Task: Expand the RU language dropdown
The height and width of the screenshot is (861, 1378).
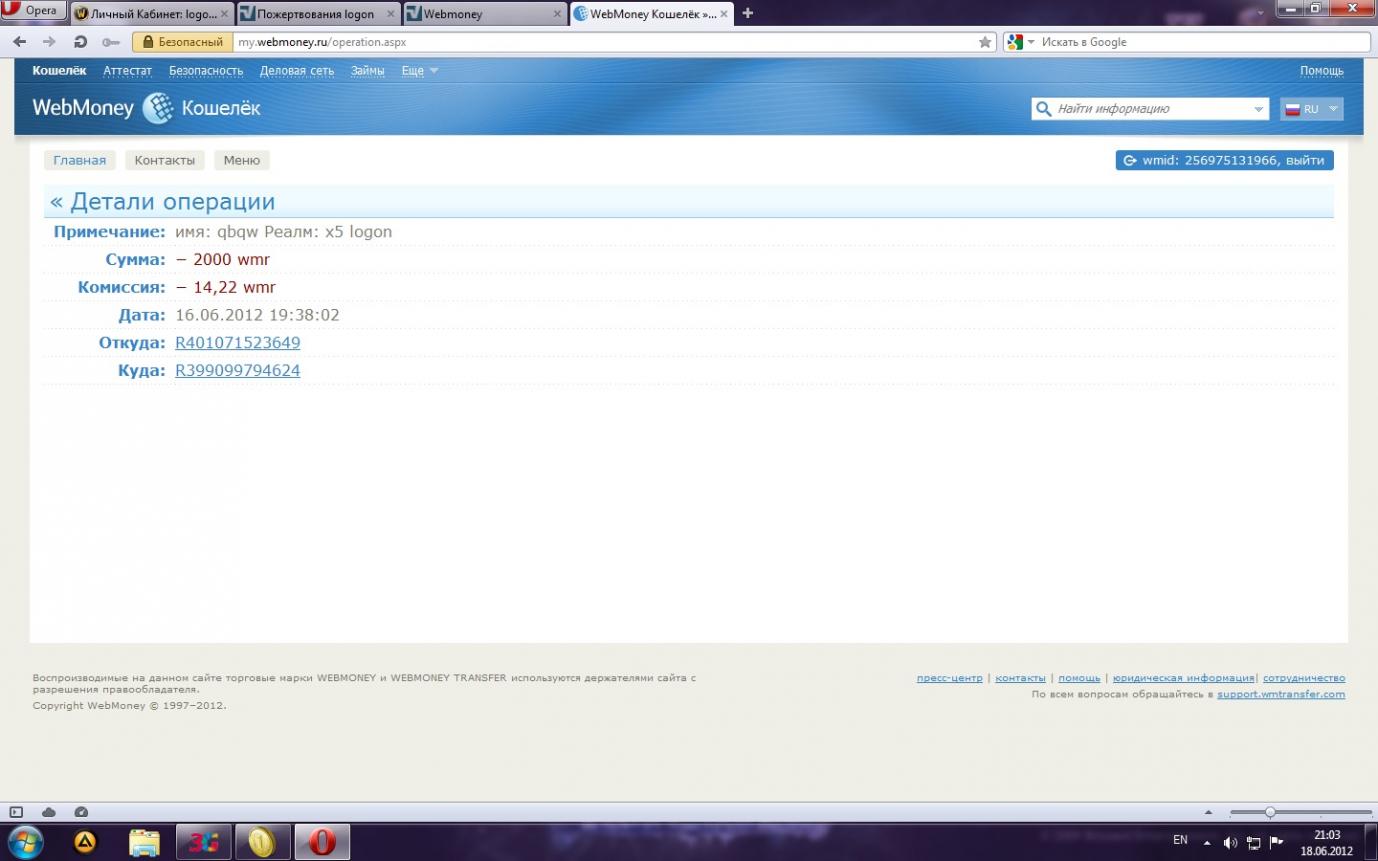Action: point(1311,109)
